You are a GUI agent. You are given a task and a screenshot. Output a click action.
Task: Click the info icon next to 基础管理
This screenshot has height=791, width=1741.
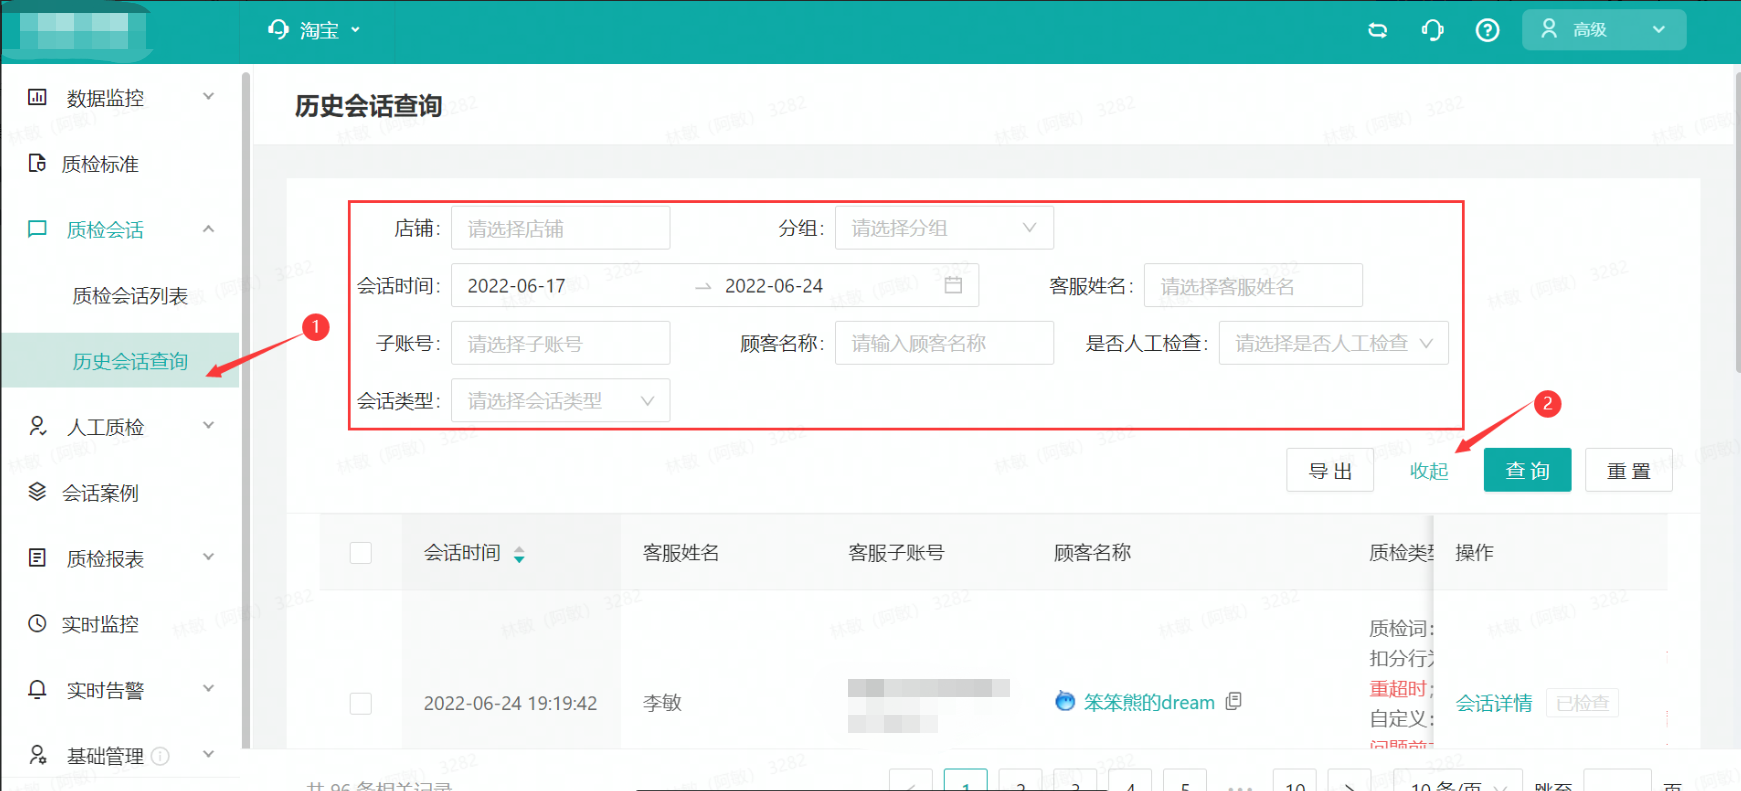coord(160,756)
